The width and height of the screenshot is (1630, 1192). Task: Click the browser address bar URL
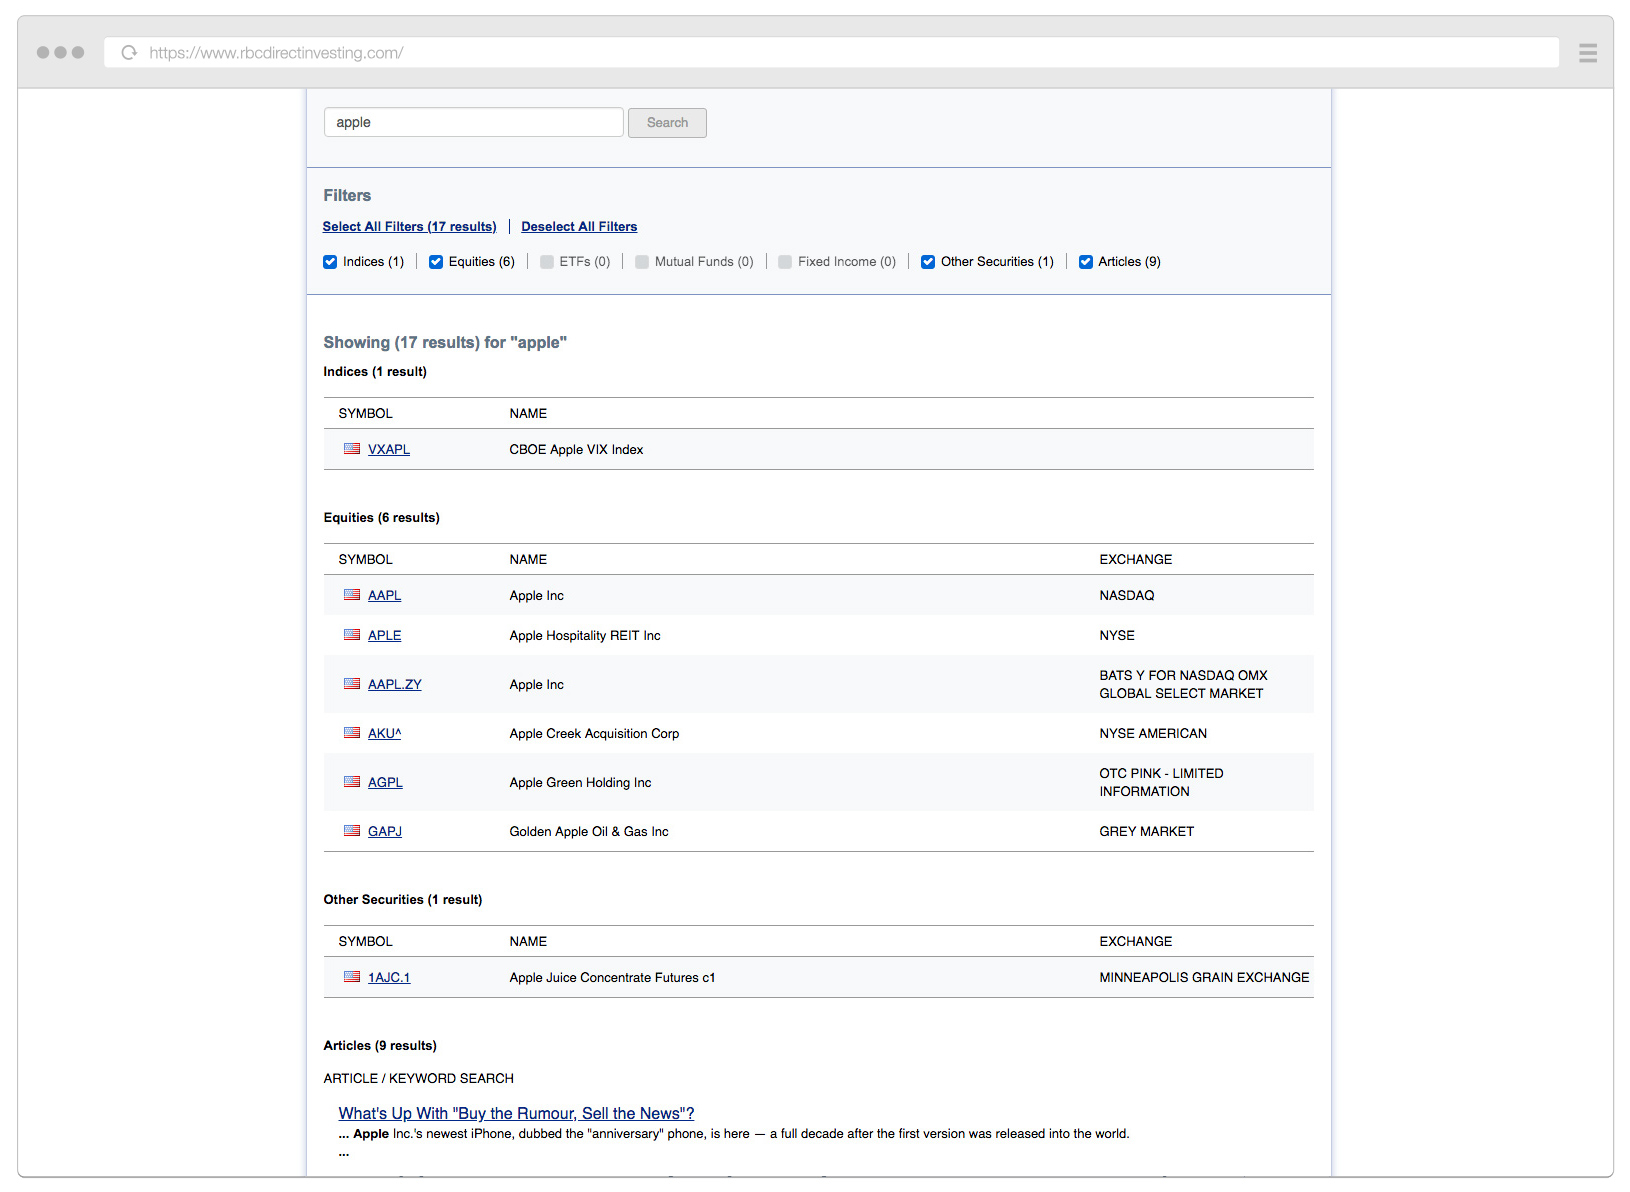click(x=276, y=53)
